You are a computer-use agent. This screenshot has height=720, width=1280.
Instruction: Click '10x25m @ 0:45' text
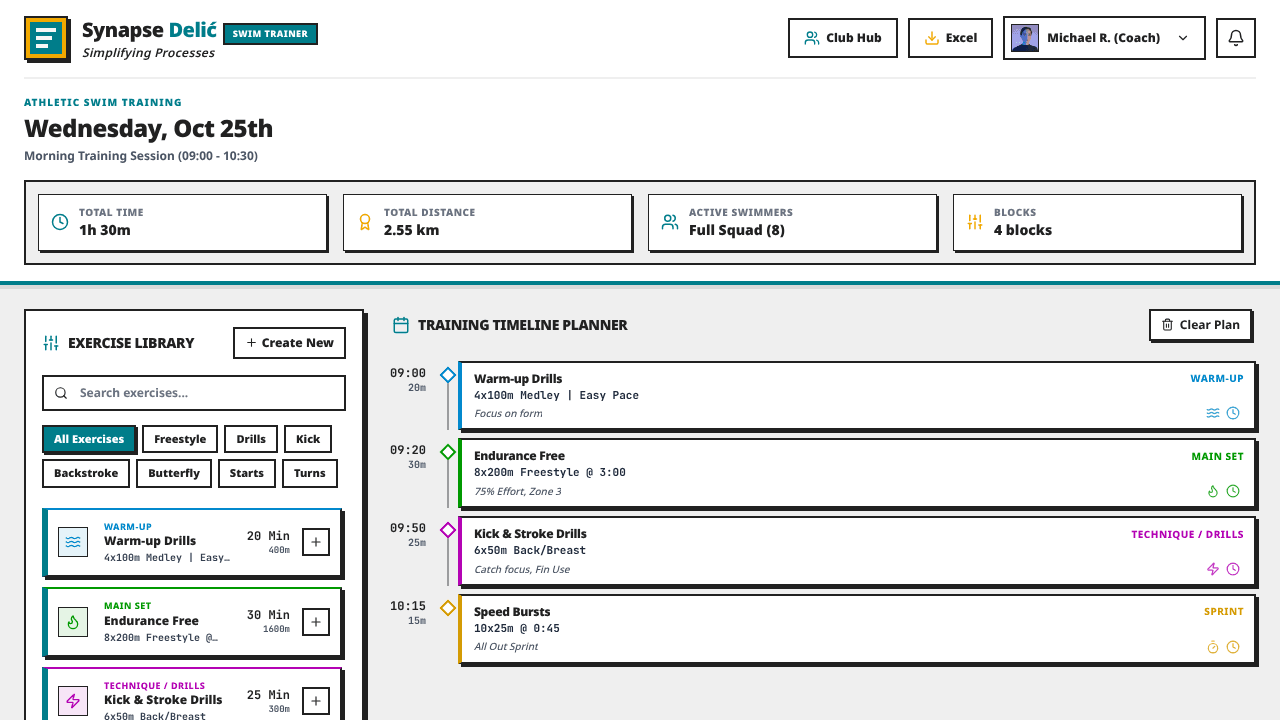coord(517,628)
